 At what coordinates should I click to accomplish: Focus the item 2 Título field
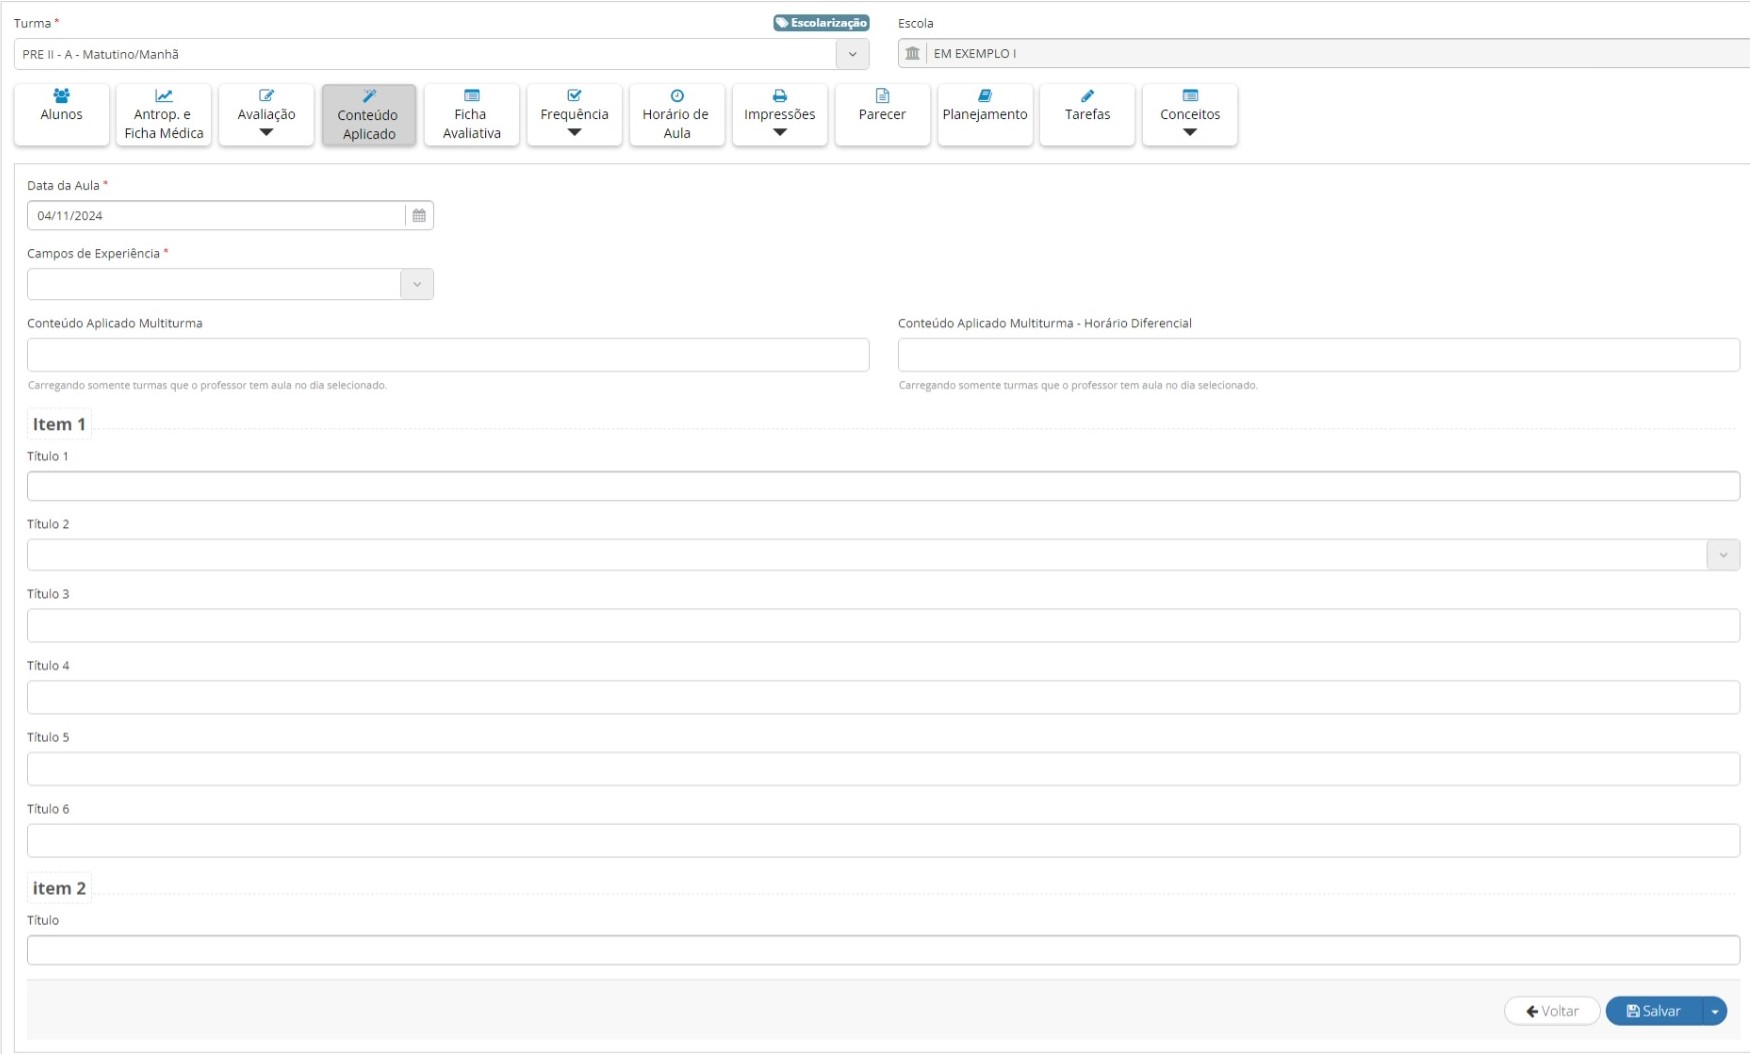click(883, 950)
